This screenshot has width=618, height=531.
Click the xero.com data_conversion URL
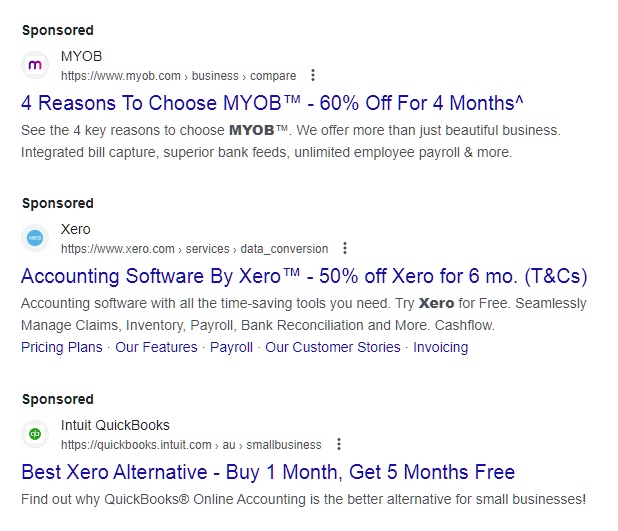(x=195, y=249)
